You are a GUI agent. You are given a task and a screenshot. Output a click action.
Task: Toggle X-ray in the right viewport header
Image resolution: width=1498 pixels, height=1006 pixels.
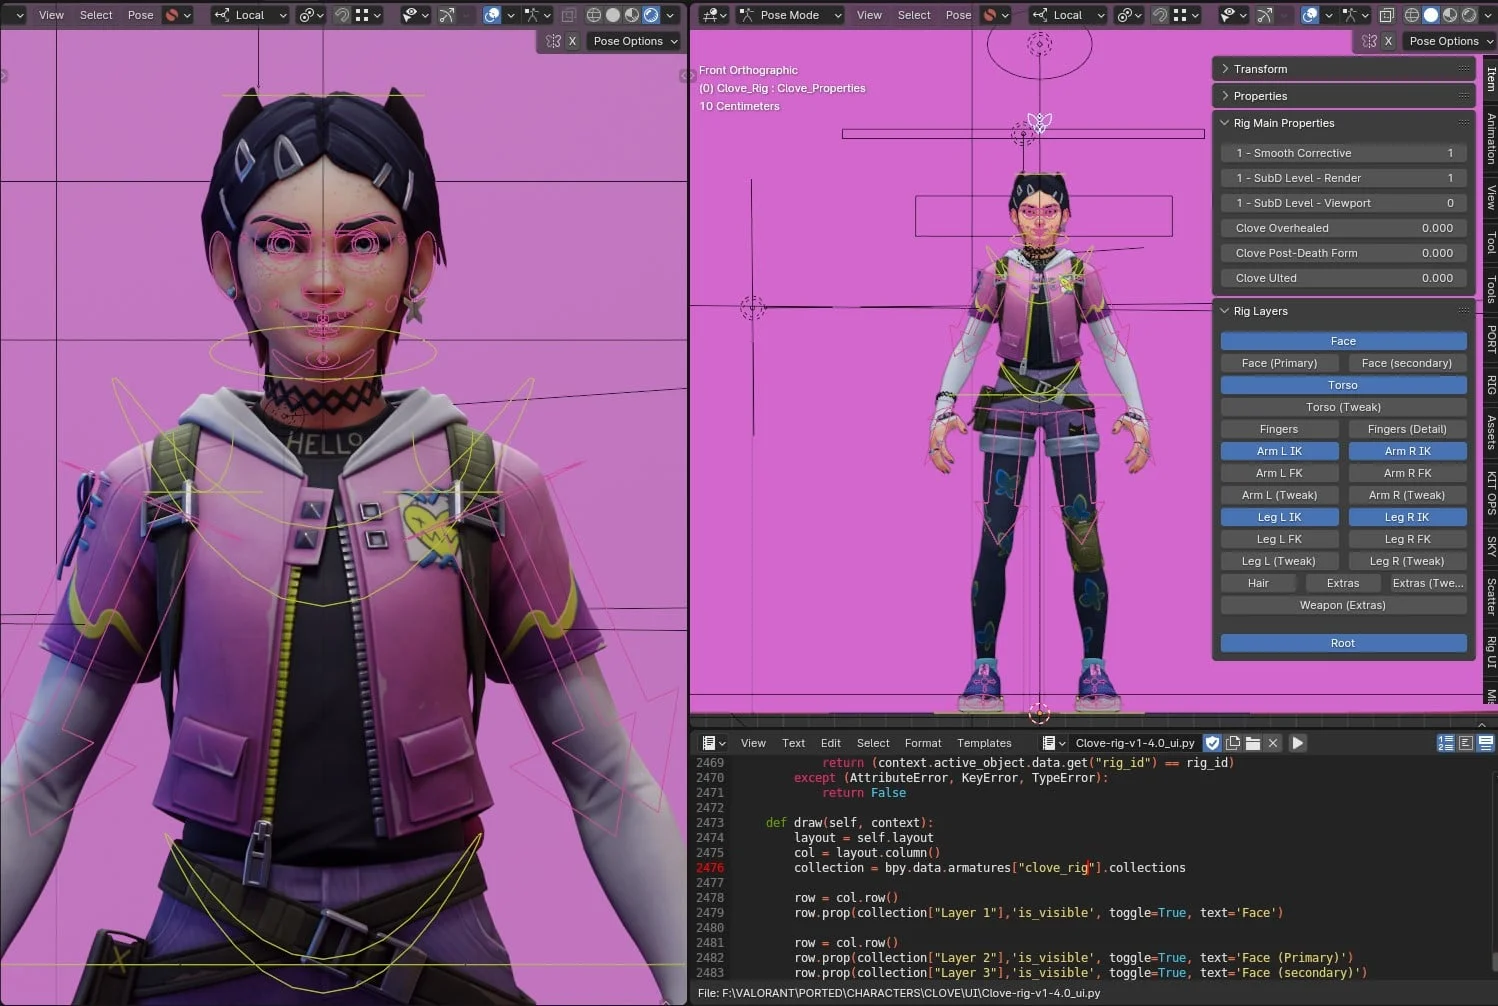1387,15
